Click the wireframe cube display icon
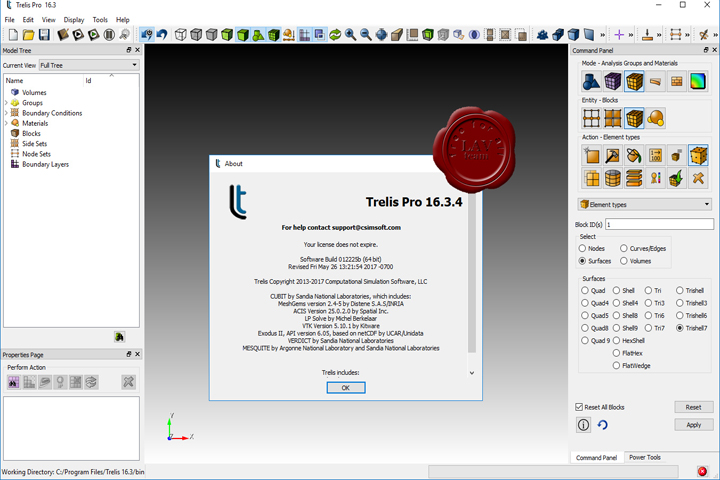The height and width of the screenshot is (480, 720). [x=181, y=34]
